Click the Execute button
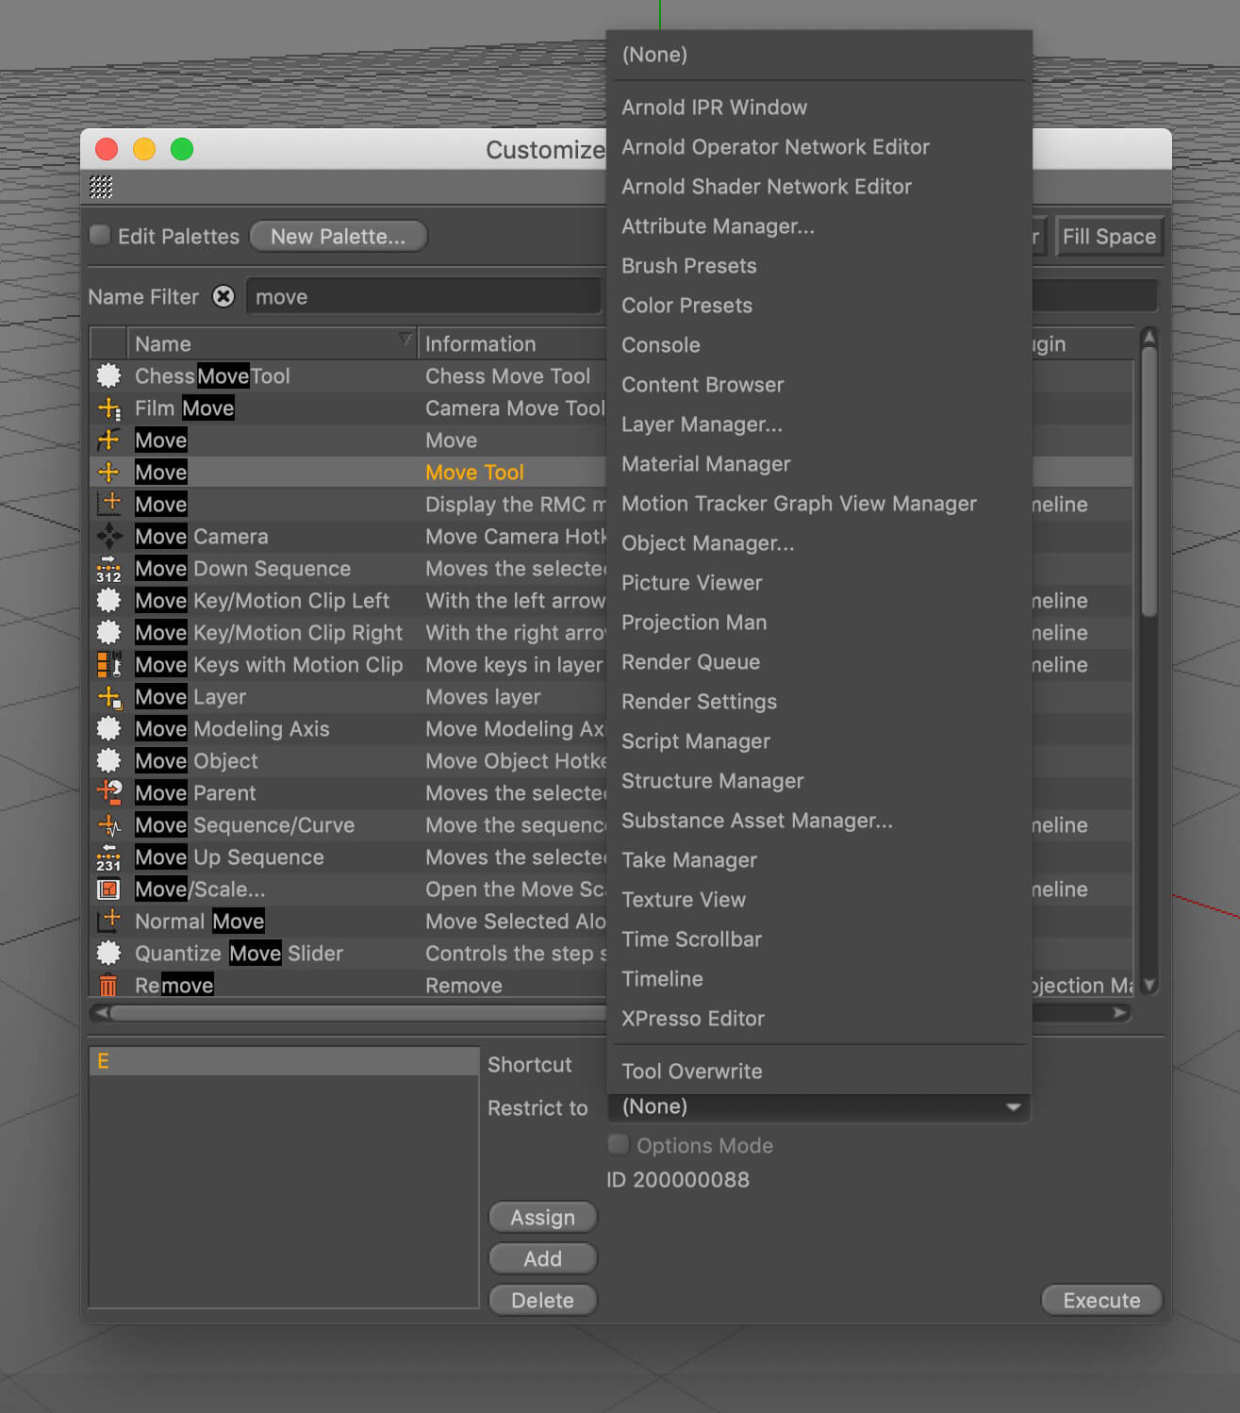The image size is (1240, 1413). (1102, 1301)
